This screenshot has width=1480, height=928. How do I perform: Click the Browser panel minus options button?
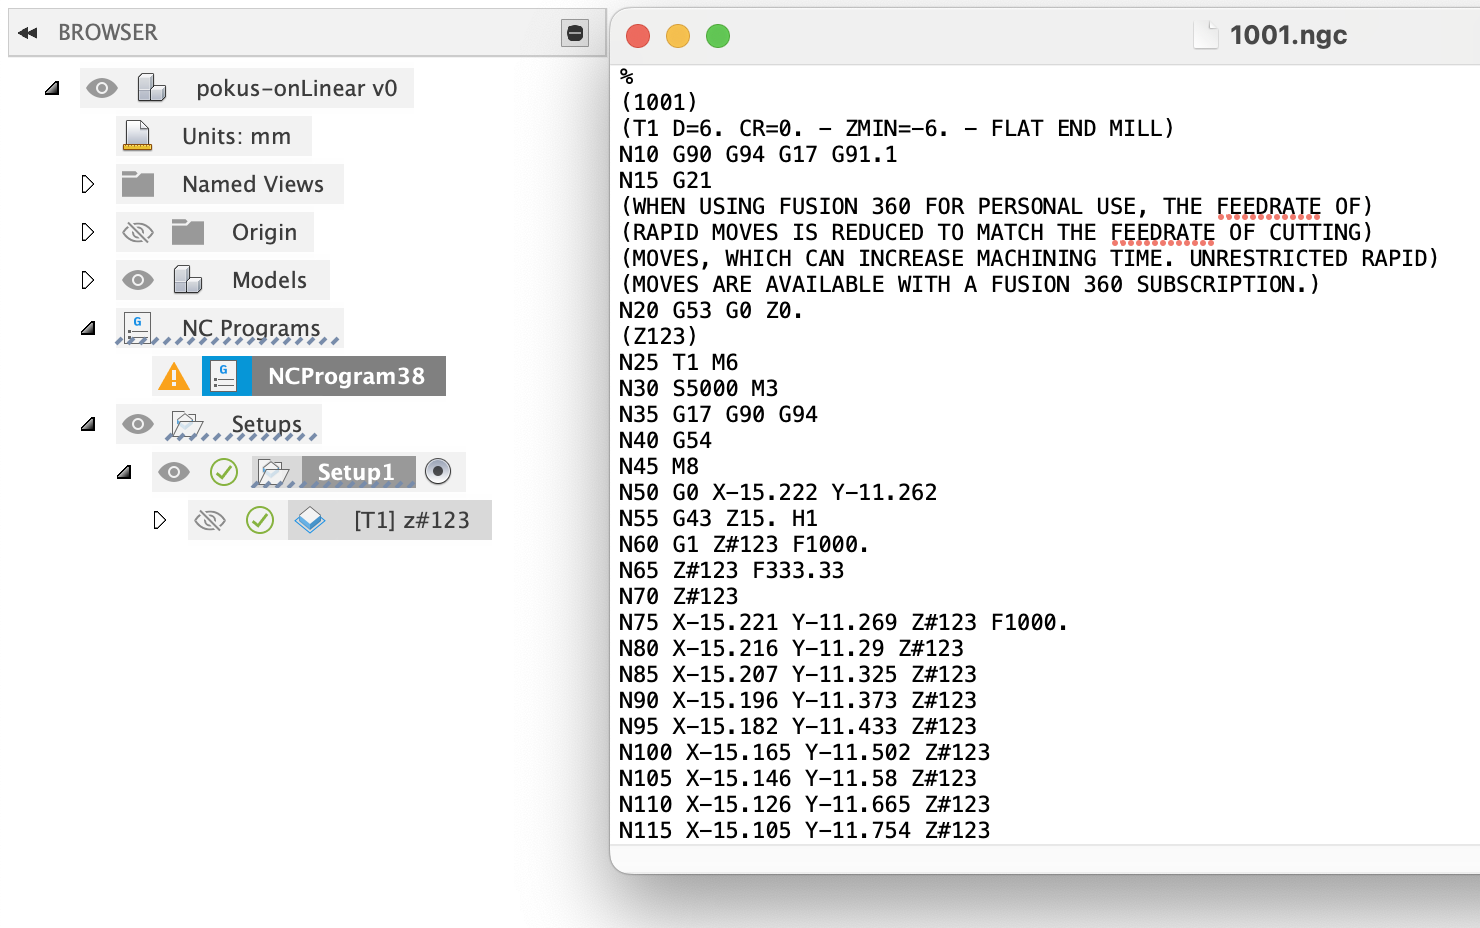tap(575, 33)
